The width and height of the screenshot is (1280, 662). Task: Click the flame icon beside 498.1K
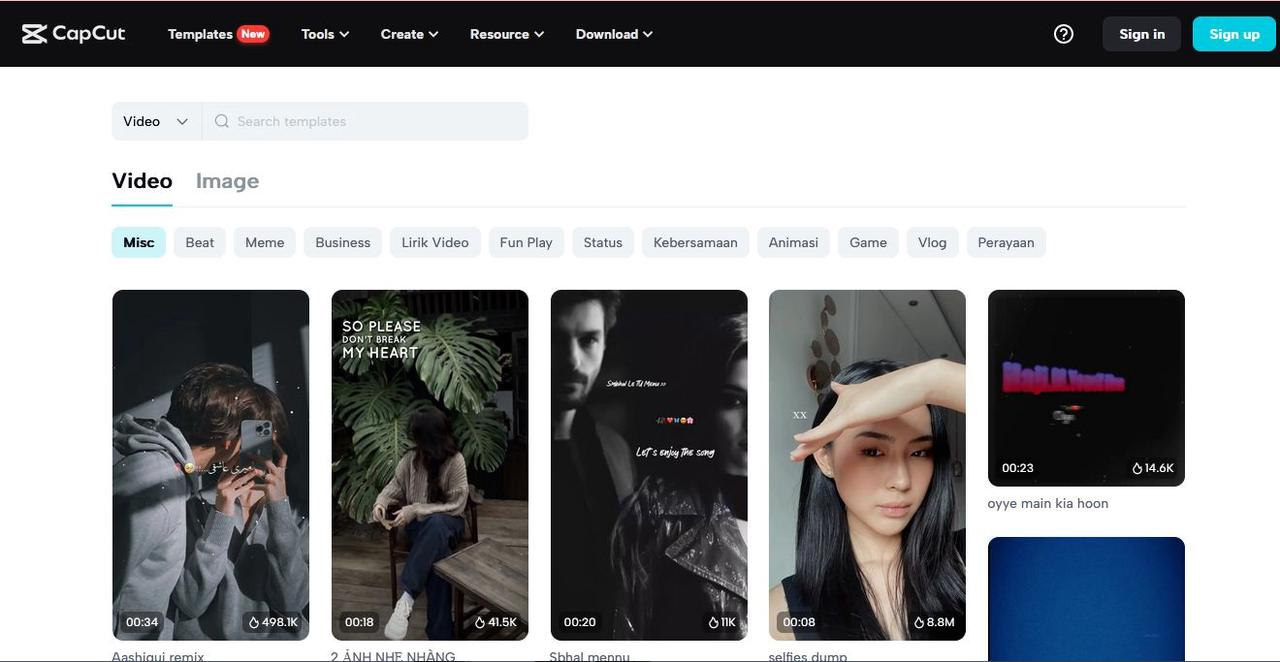tap(254, 622)
